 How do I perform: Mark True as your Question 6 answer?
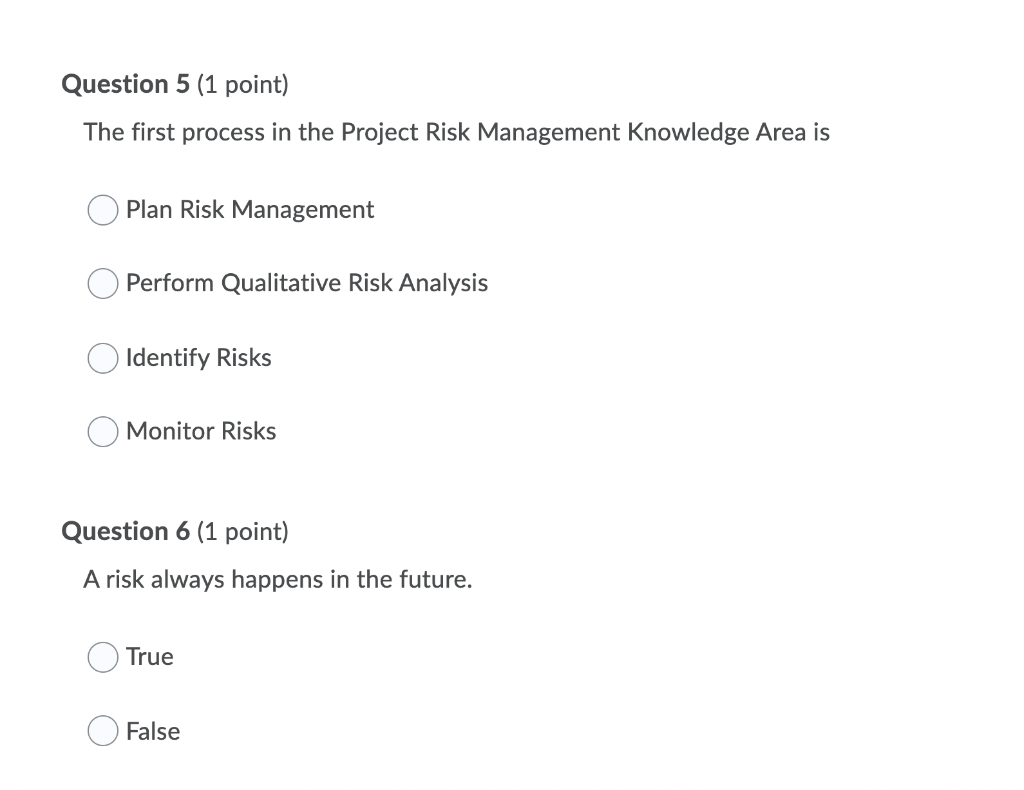102,657
